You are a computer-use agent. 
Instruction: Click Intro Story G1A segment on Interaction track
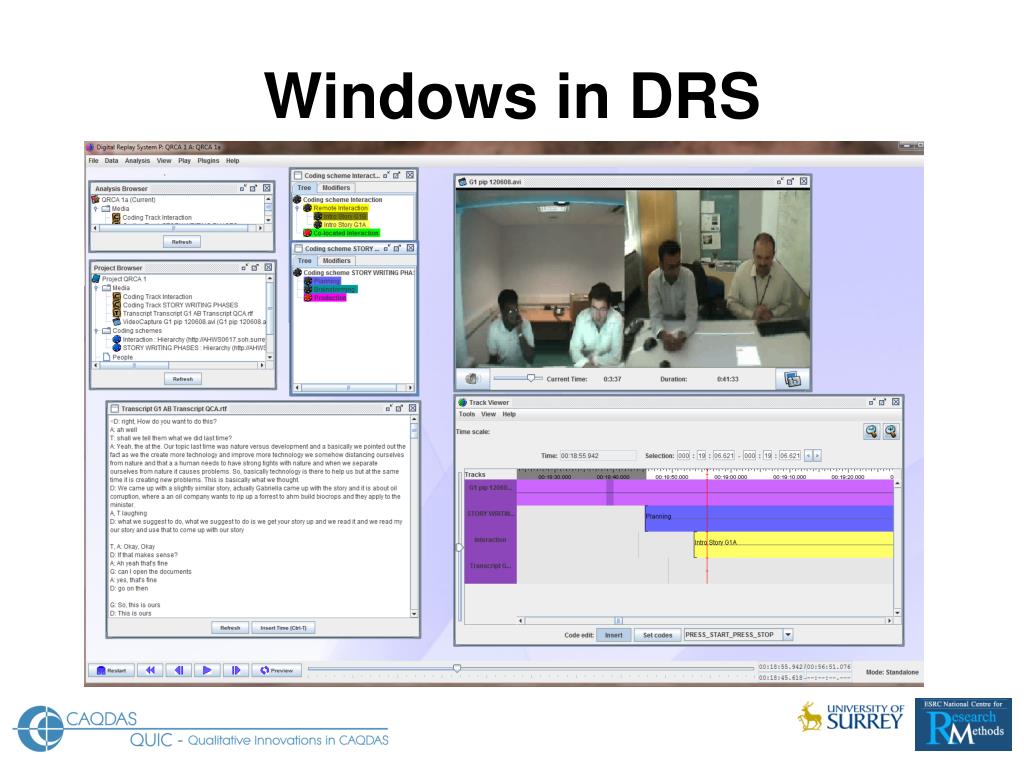point(793,545)
